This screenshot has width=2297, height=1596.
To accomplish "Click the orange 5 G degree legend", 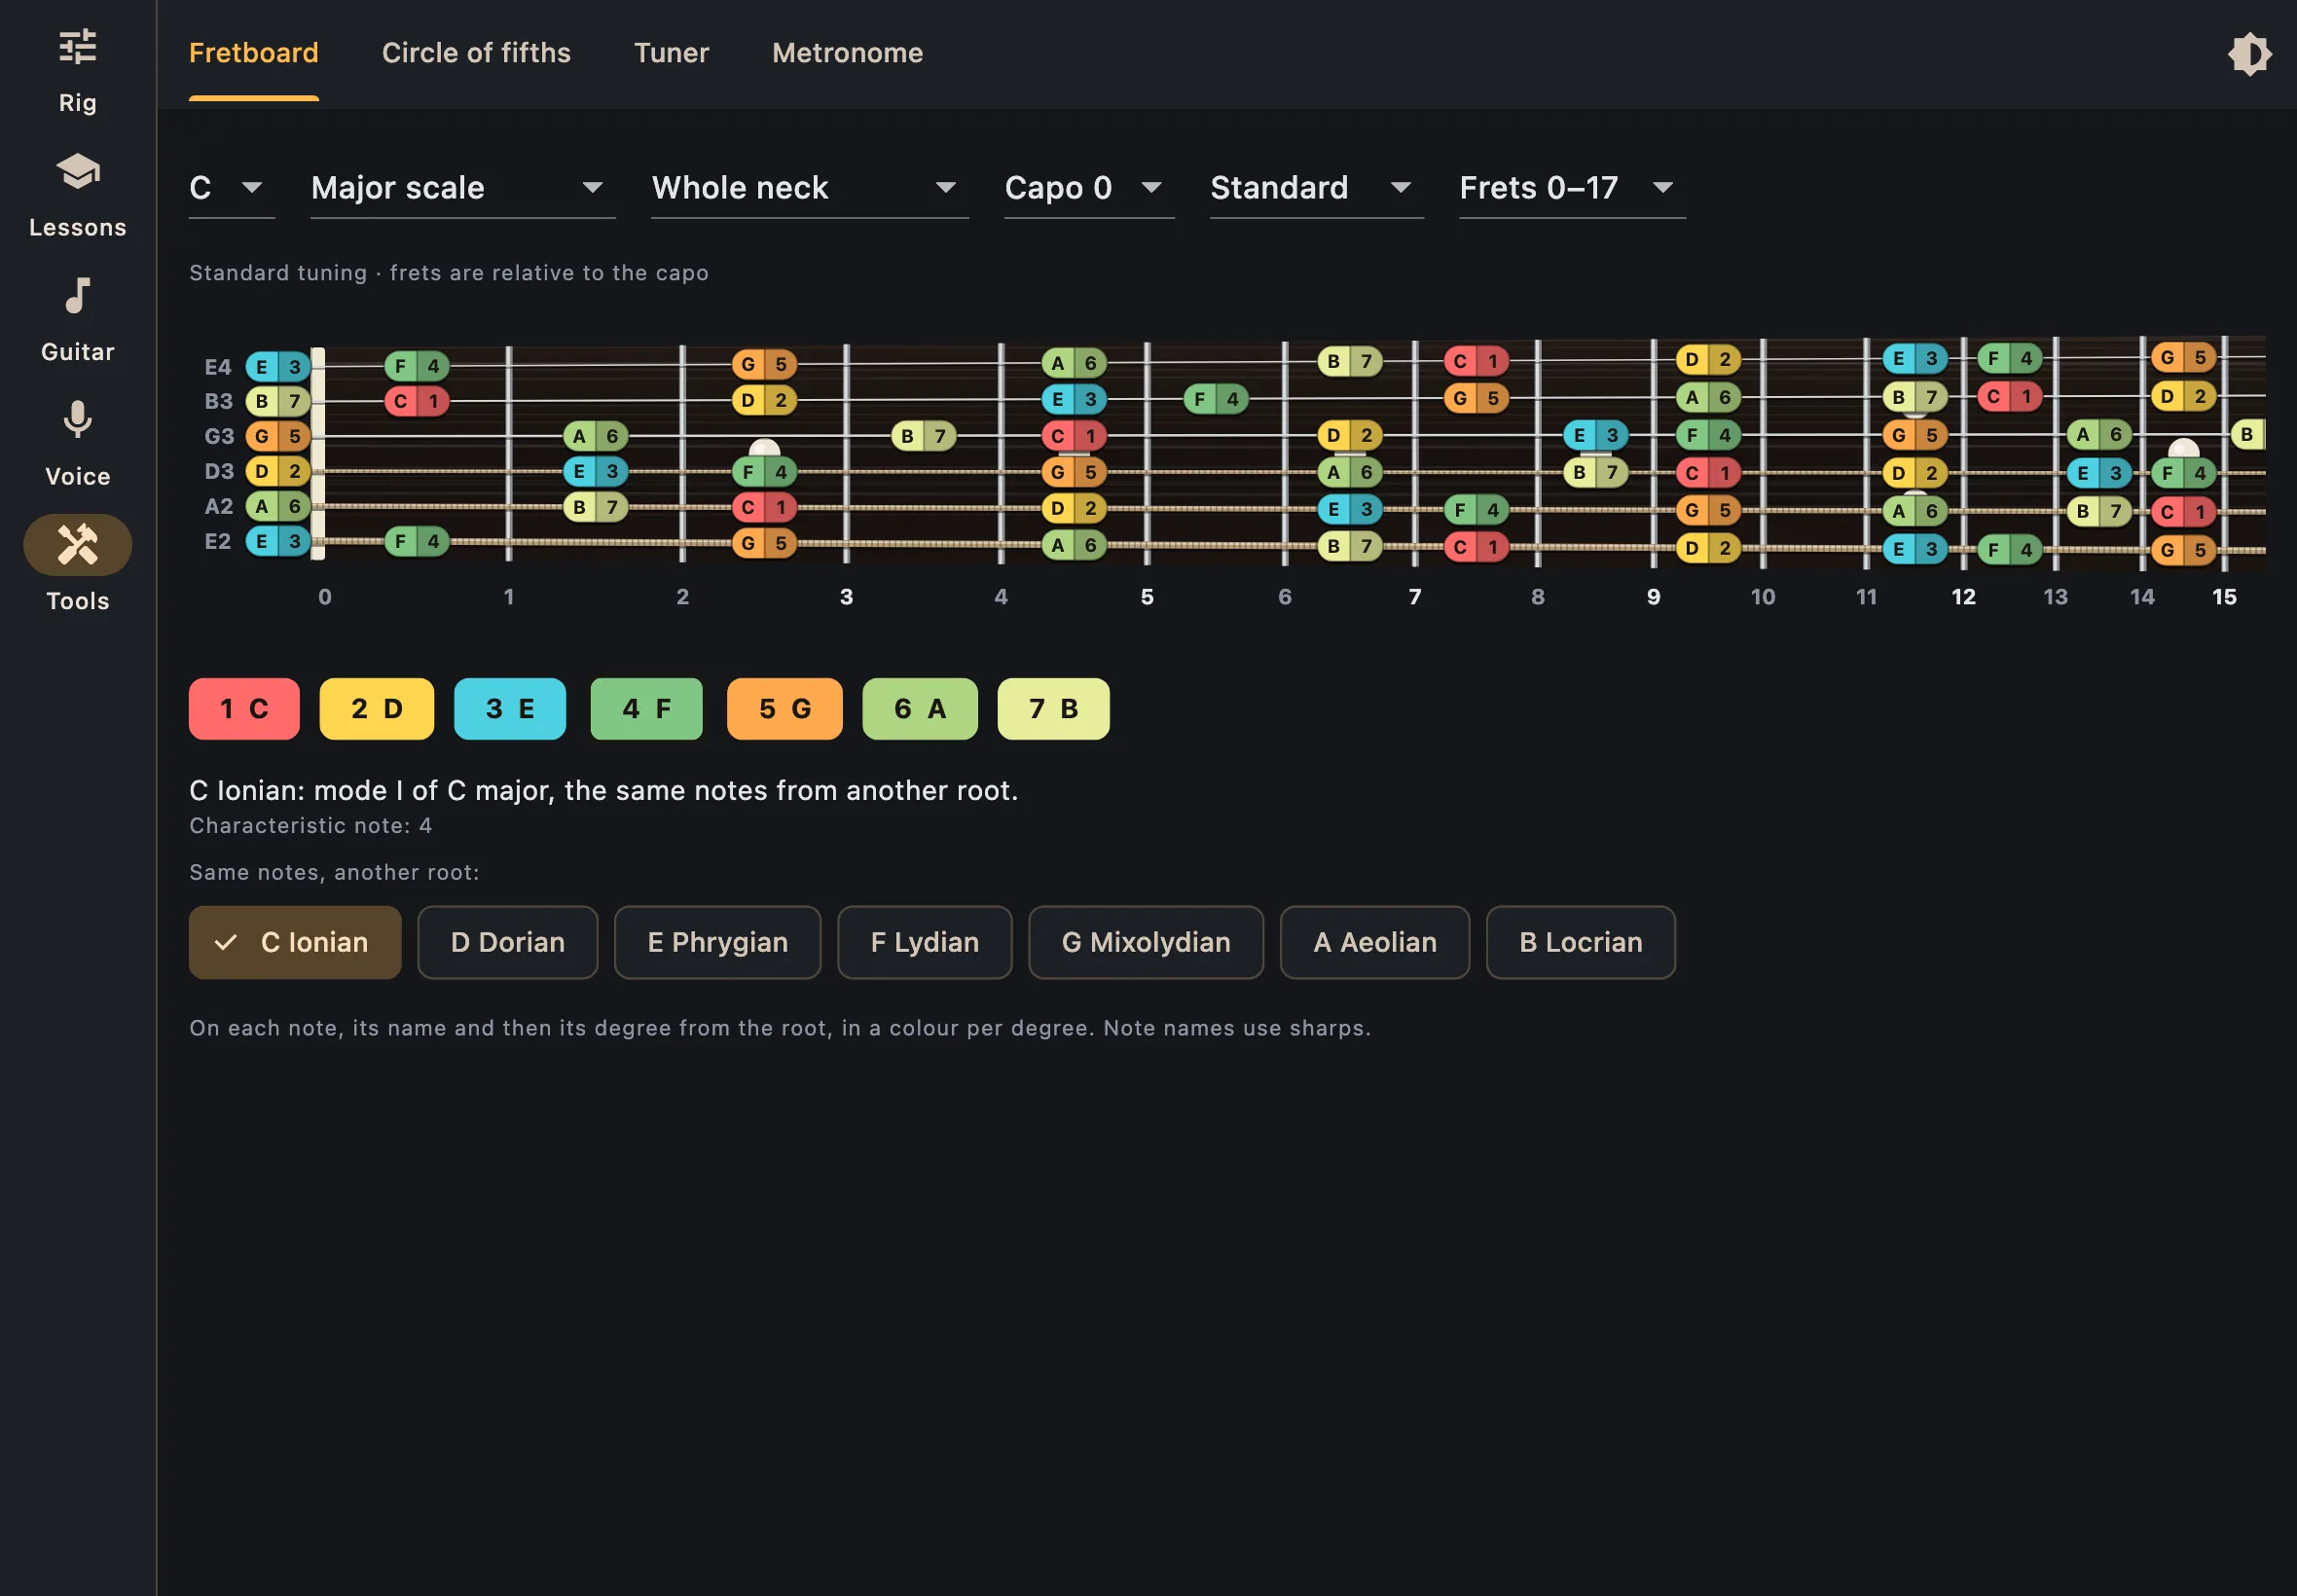I will click(785, 709).
